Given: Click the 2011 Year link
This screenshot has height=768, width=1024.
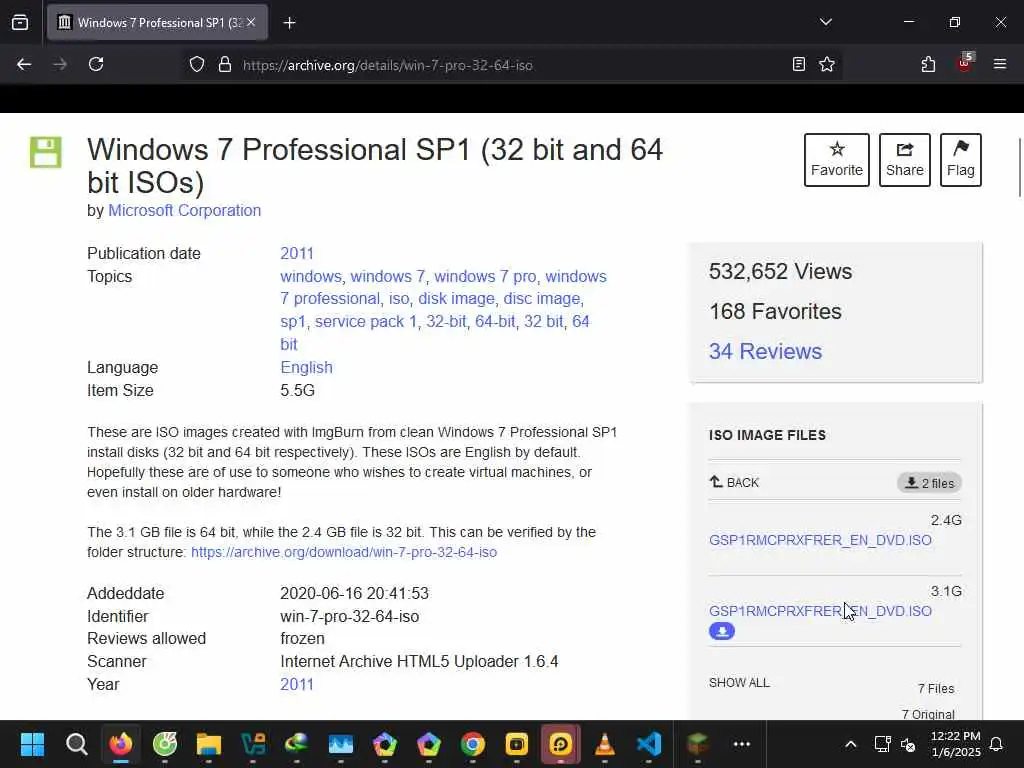Looking at the screenshot, I should tap(297, 684).
